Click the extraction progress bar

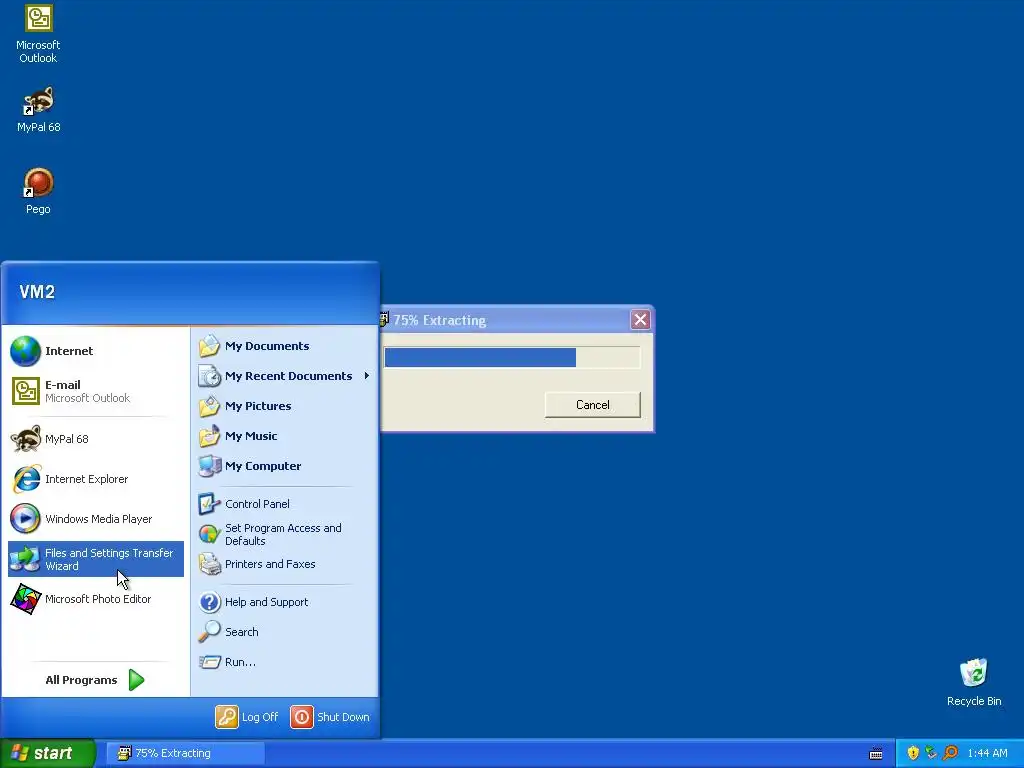(512, 357)
